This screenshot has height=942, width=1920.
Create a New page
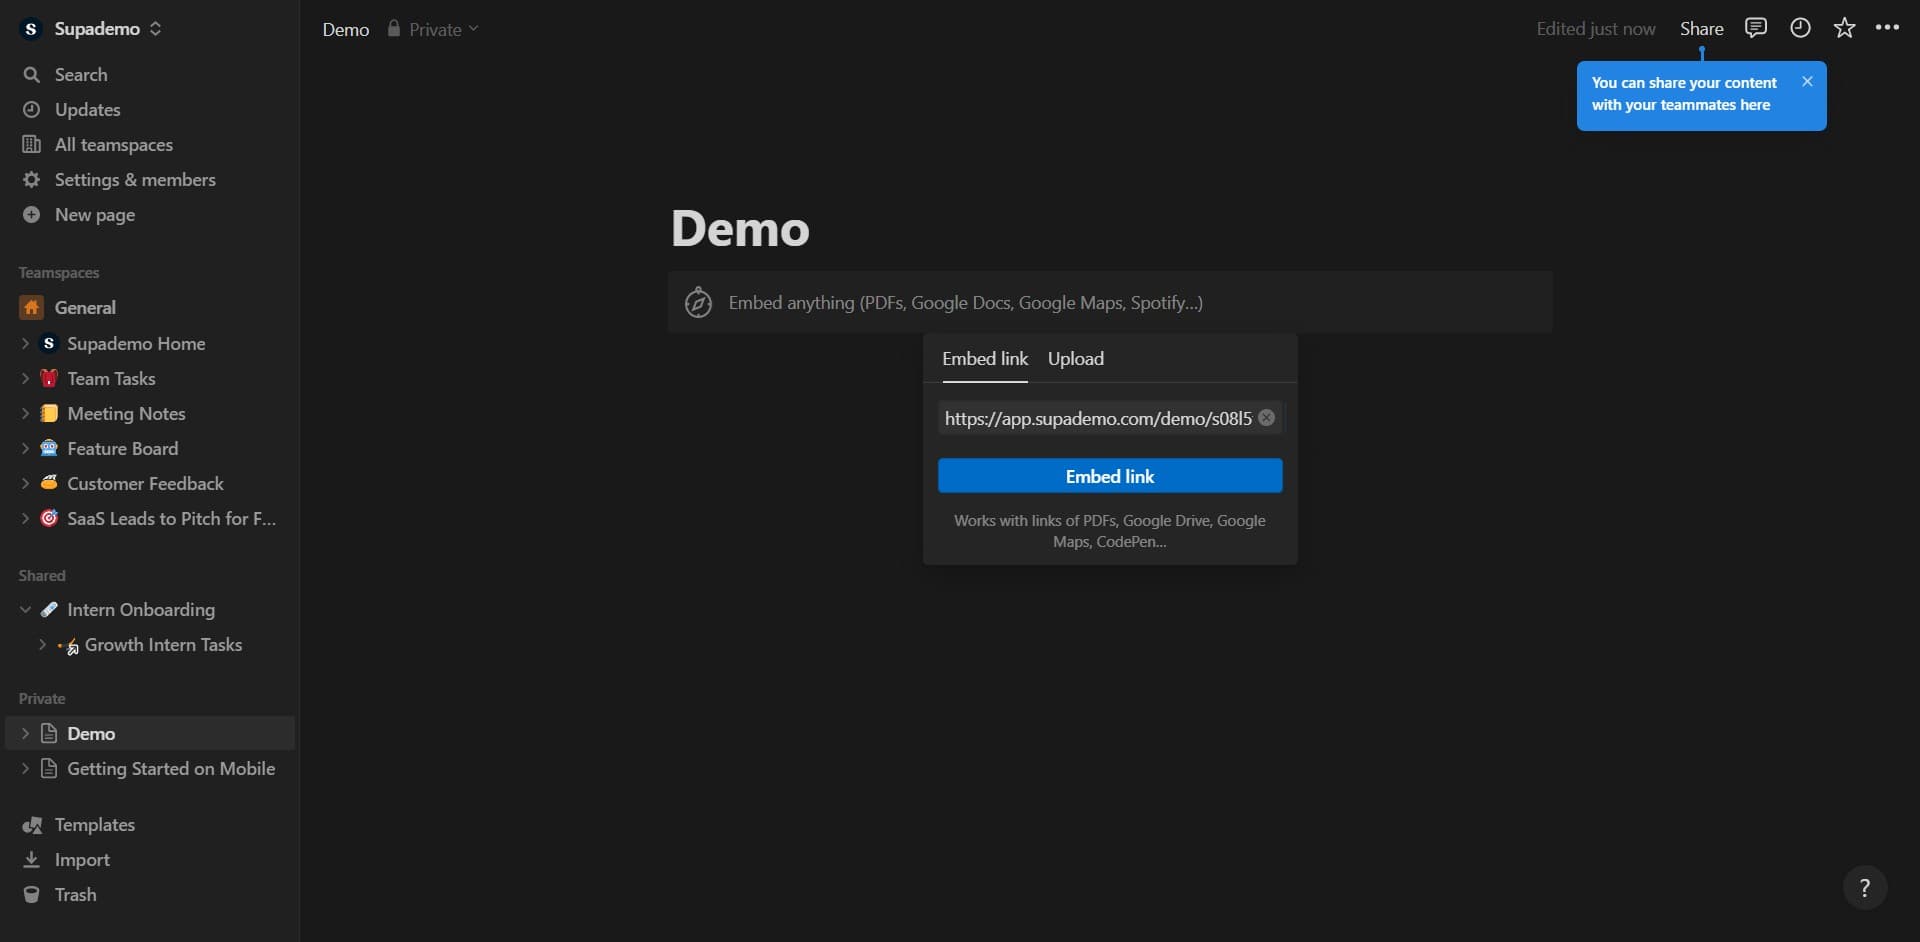click(95, 214)
